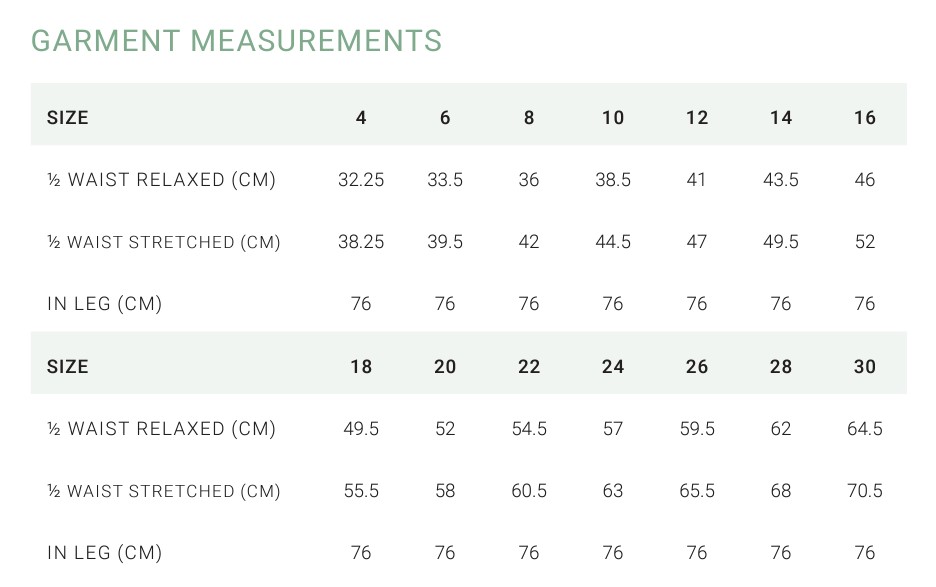
Task: Click the 60.5 value for size 22
Action: pos(529,491)
